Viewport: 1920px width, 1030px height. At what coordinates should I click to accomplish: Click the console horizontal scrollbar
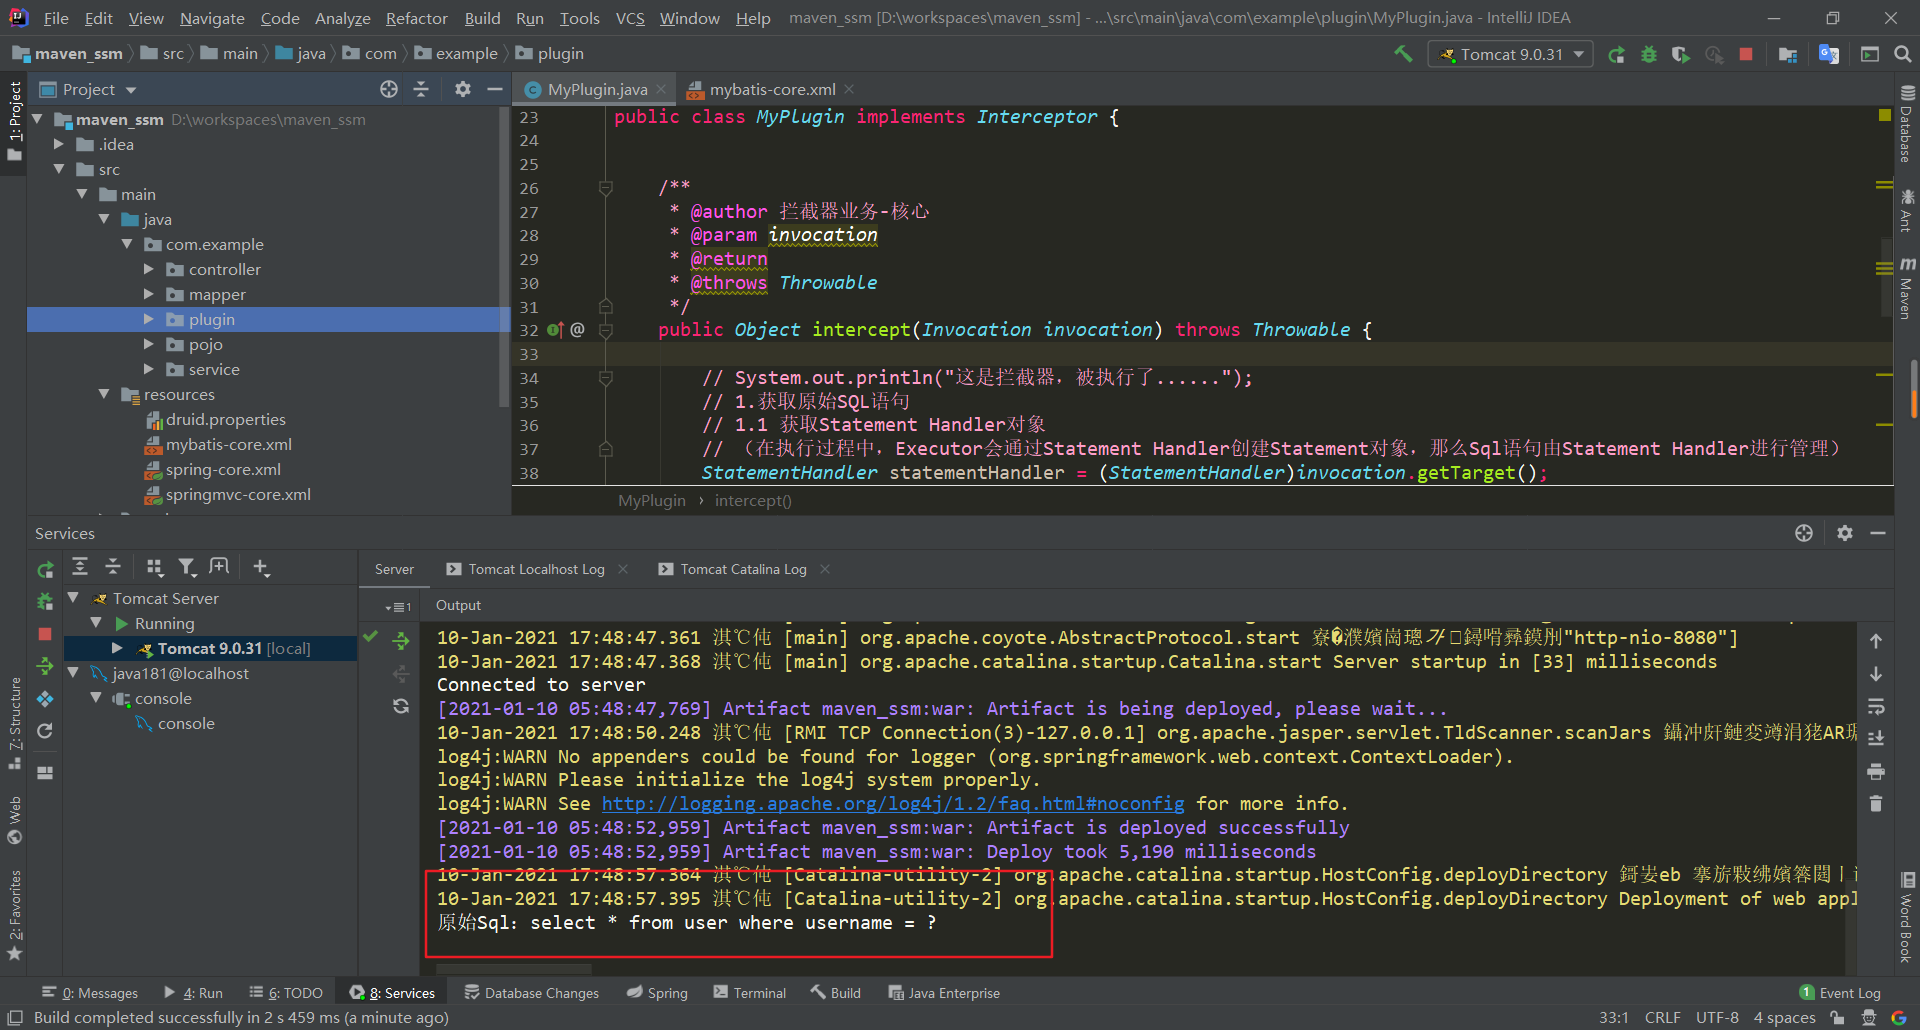(x=514, y=968)
